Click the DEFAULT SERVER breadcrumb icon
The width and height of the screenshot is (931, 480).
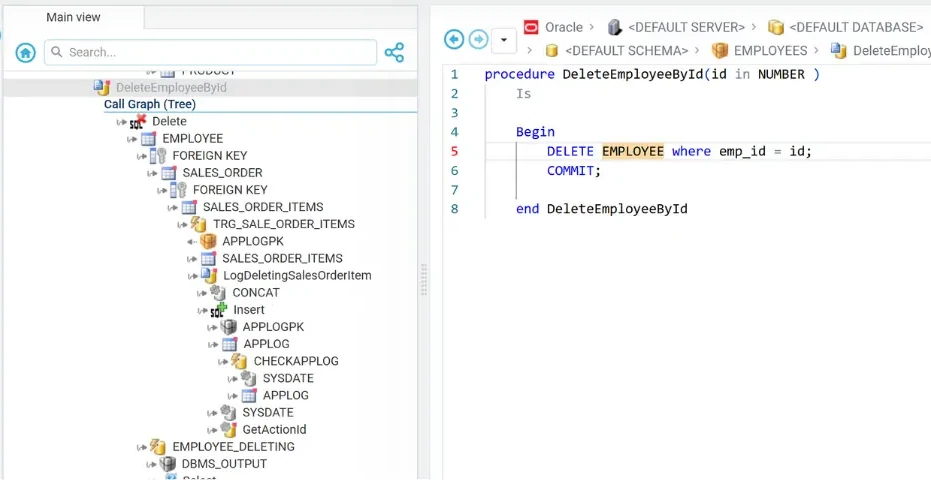pyautogui.click(x=615, y=27)
